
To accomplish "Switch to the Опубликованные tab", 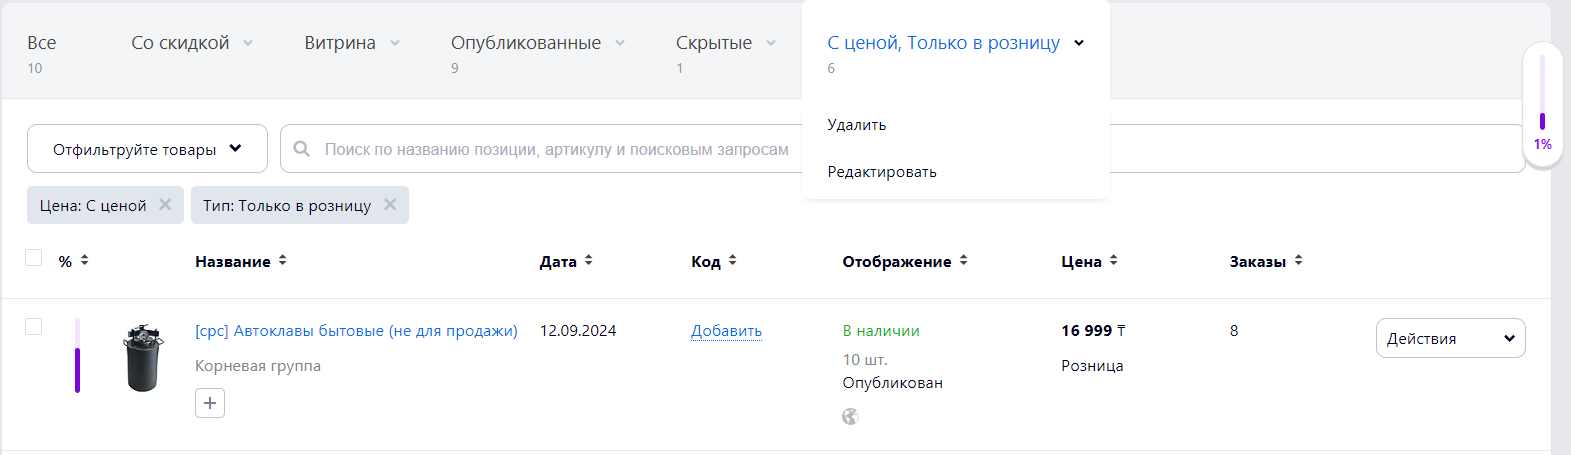I will pos(526,43).
